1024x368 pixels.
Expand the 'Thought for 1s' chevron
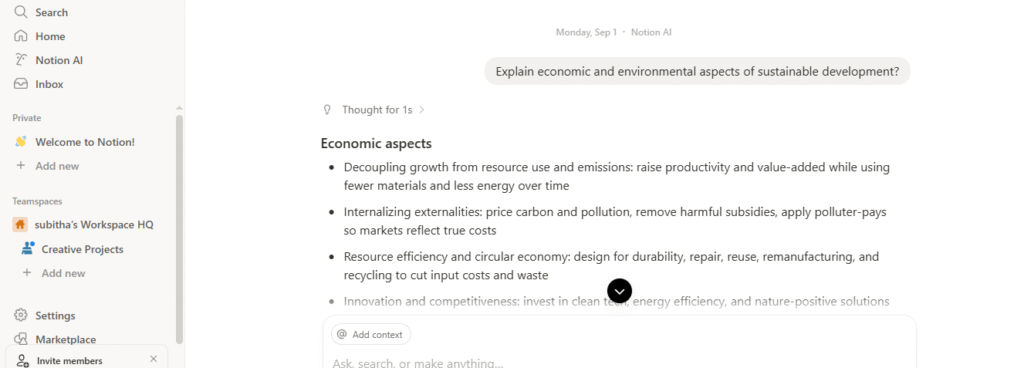click(422, 110)
